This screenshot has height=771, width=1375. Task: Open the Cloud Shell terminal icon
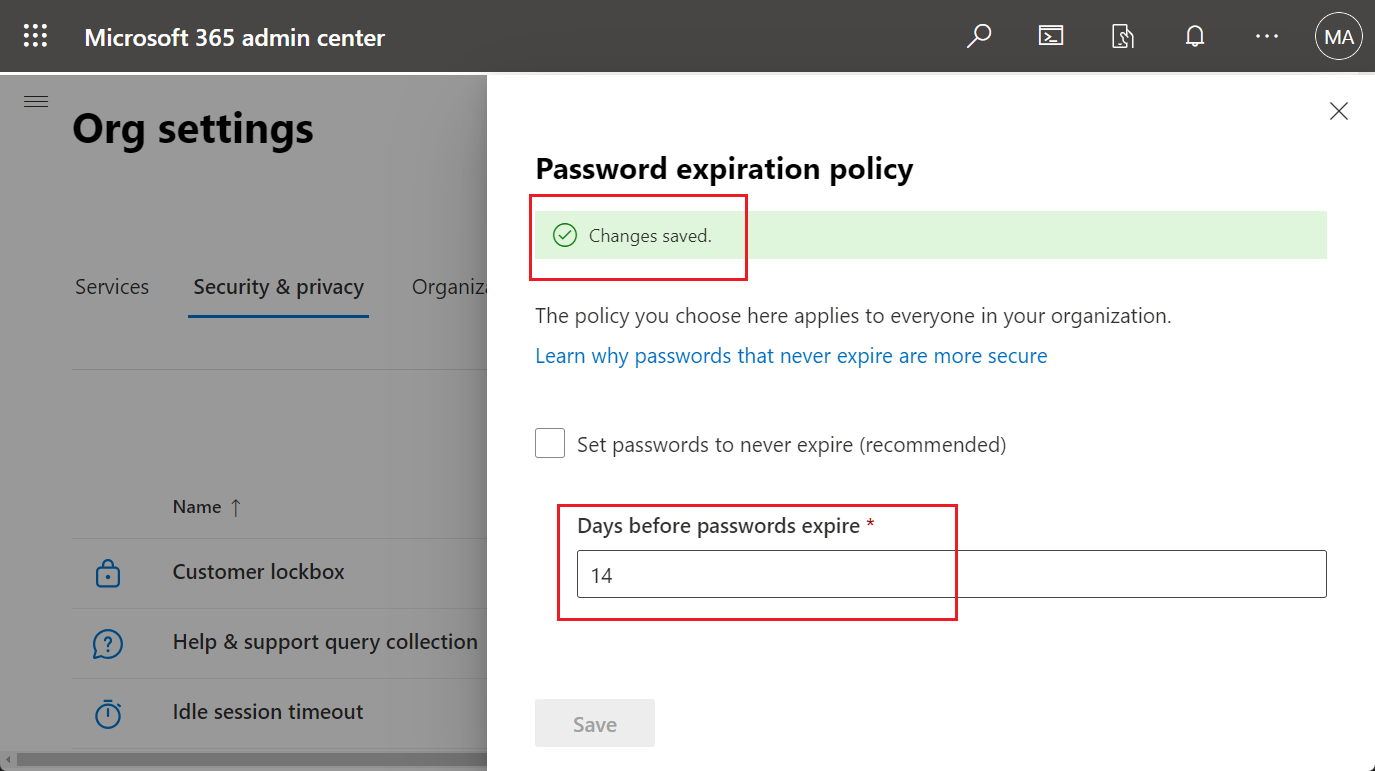pos(1051,35)
